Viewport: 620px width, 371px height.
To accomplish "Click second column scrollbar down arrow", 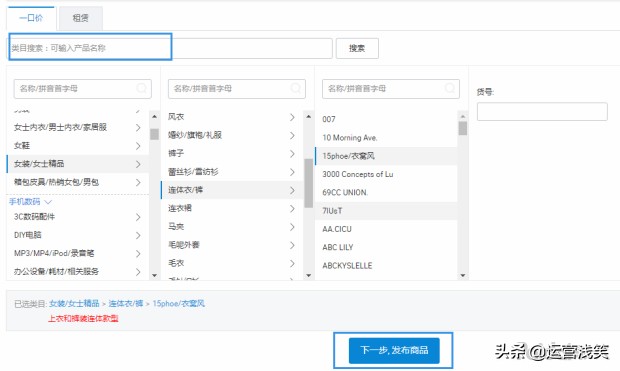I will tap(308, 275).
